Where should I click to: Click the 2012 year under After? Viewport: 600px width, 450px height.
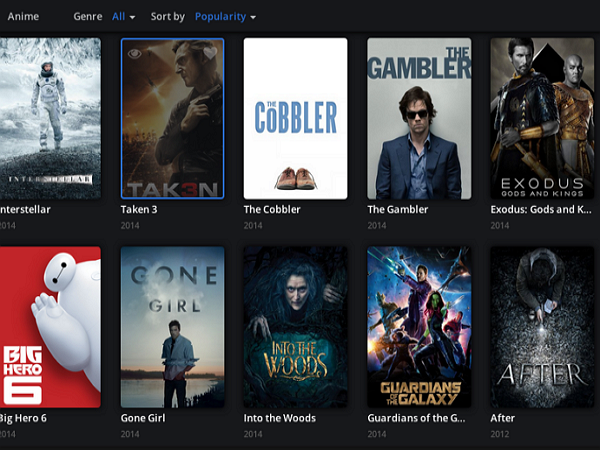coord(500,434)
